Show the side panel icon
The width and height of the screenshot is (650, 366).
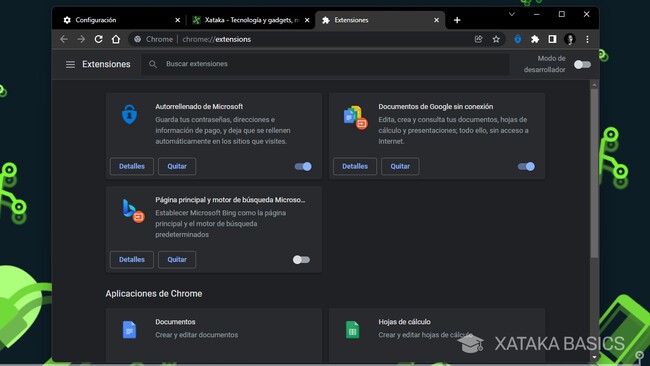click(x=552, y=39)
